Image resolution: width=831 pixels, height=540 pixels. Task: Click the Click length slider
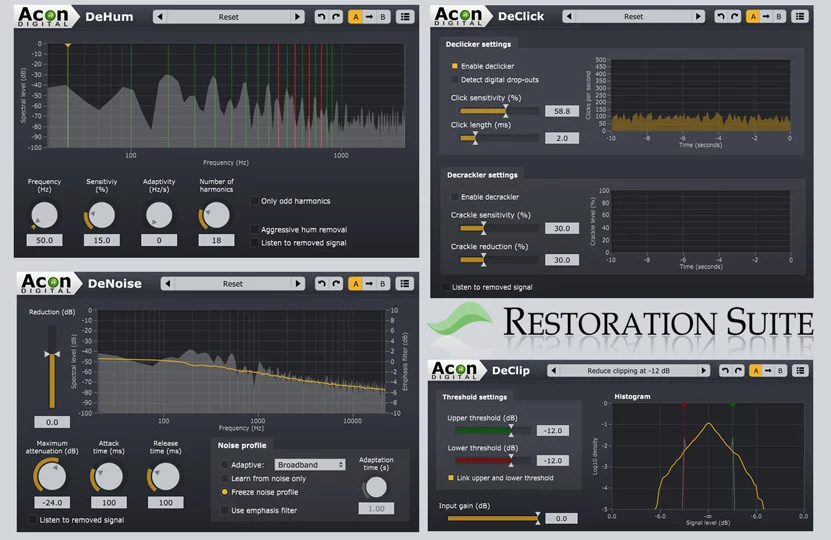pos(499,138)
